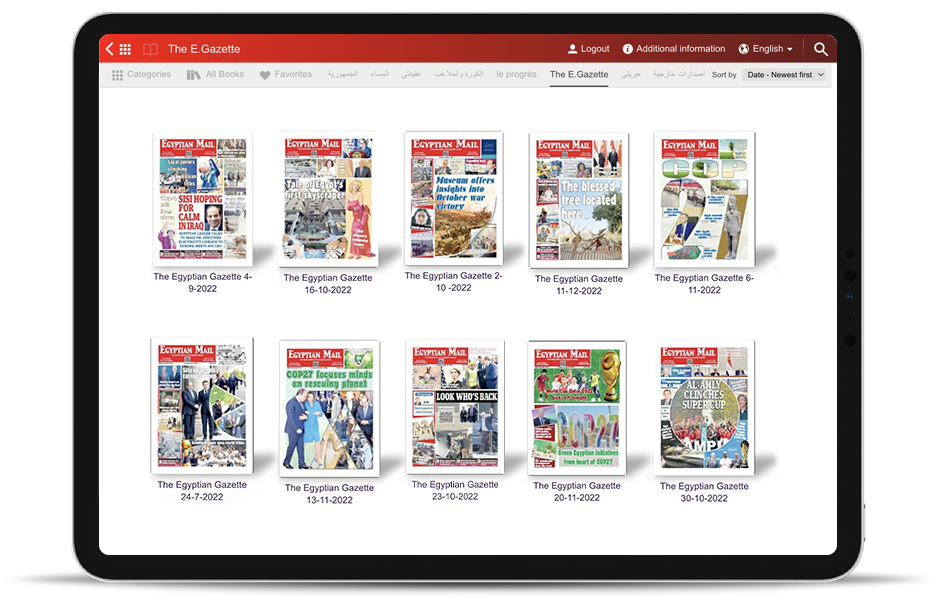Click the title The Egyptian Gazette 2-10-2022
This screenshot has height=596, width=941.
(454, 281)
